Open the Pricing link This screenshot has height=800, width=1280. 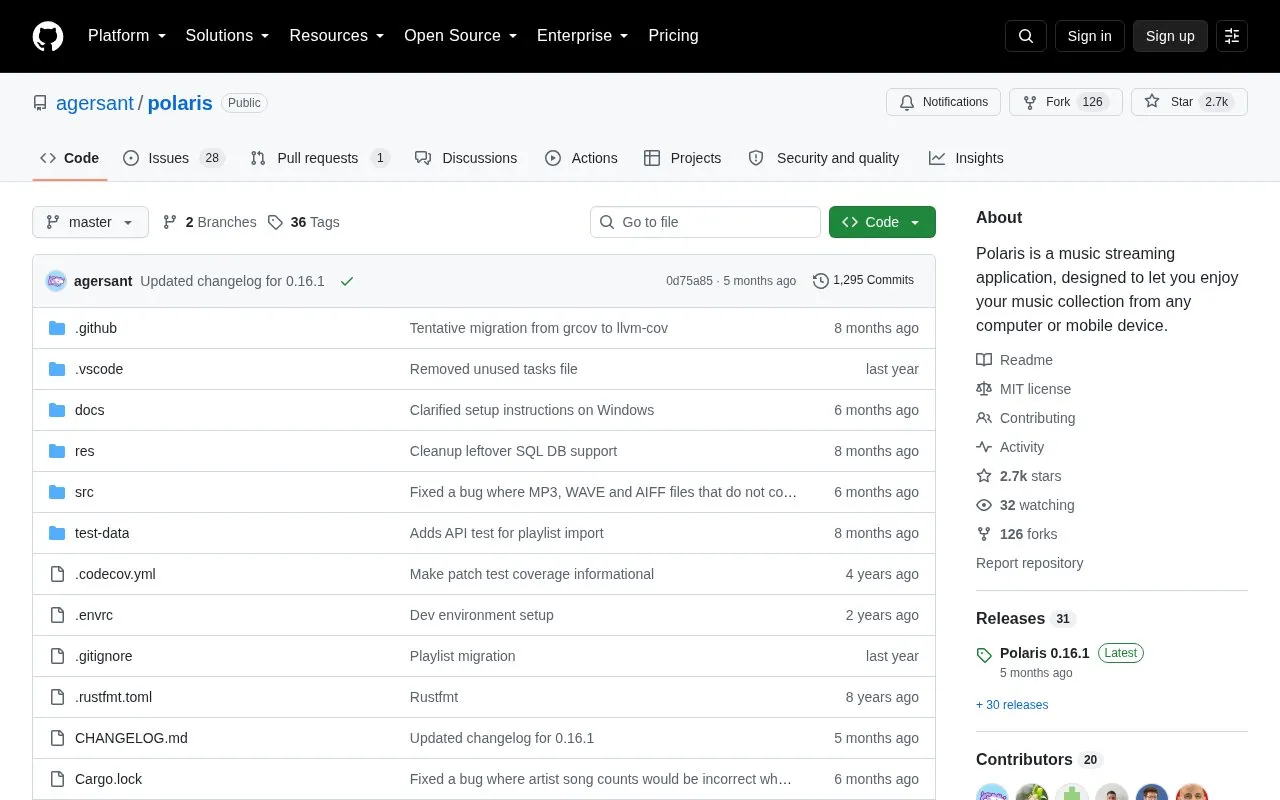[x=673, y=36]
